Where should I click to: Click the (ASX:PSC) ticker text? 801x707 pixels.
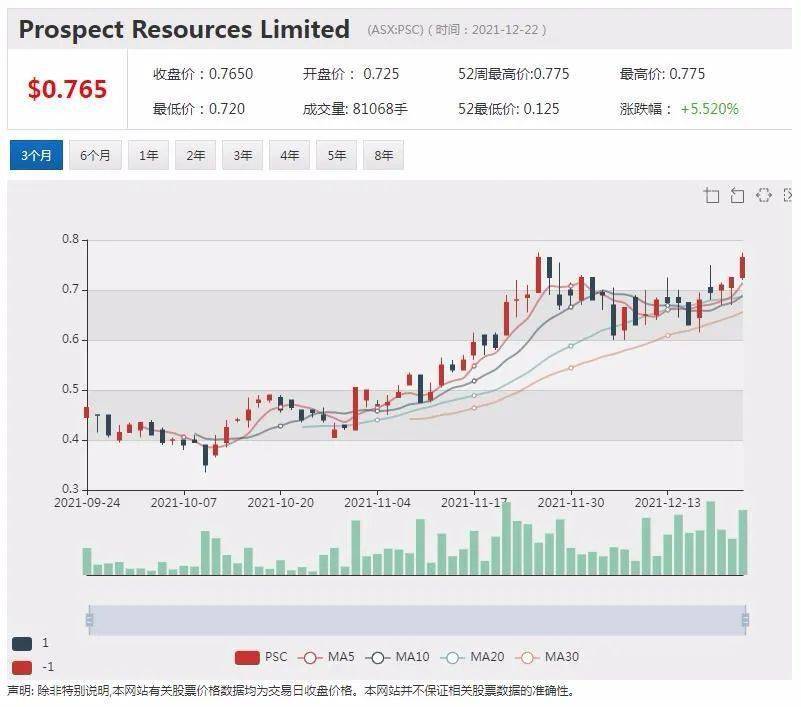point(395,30)
